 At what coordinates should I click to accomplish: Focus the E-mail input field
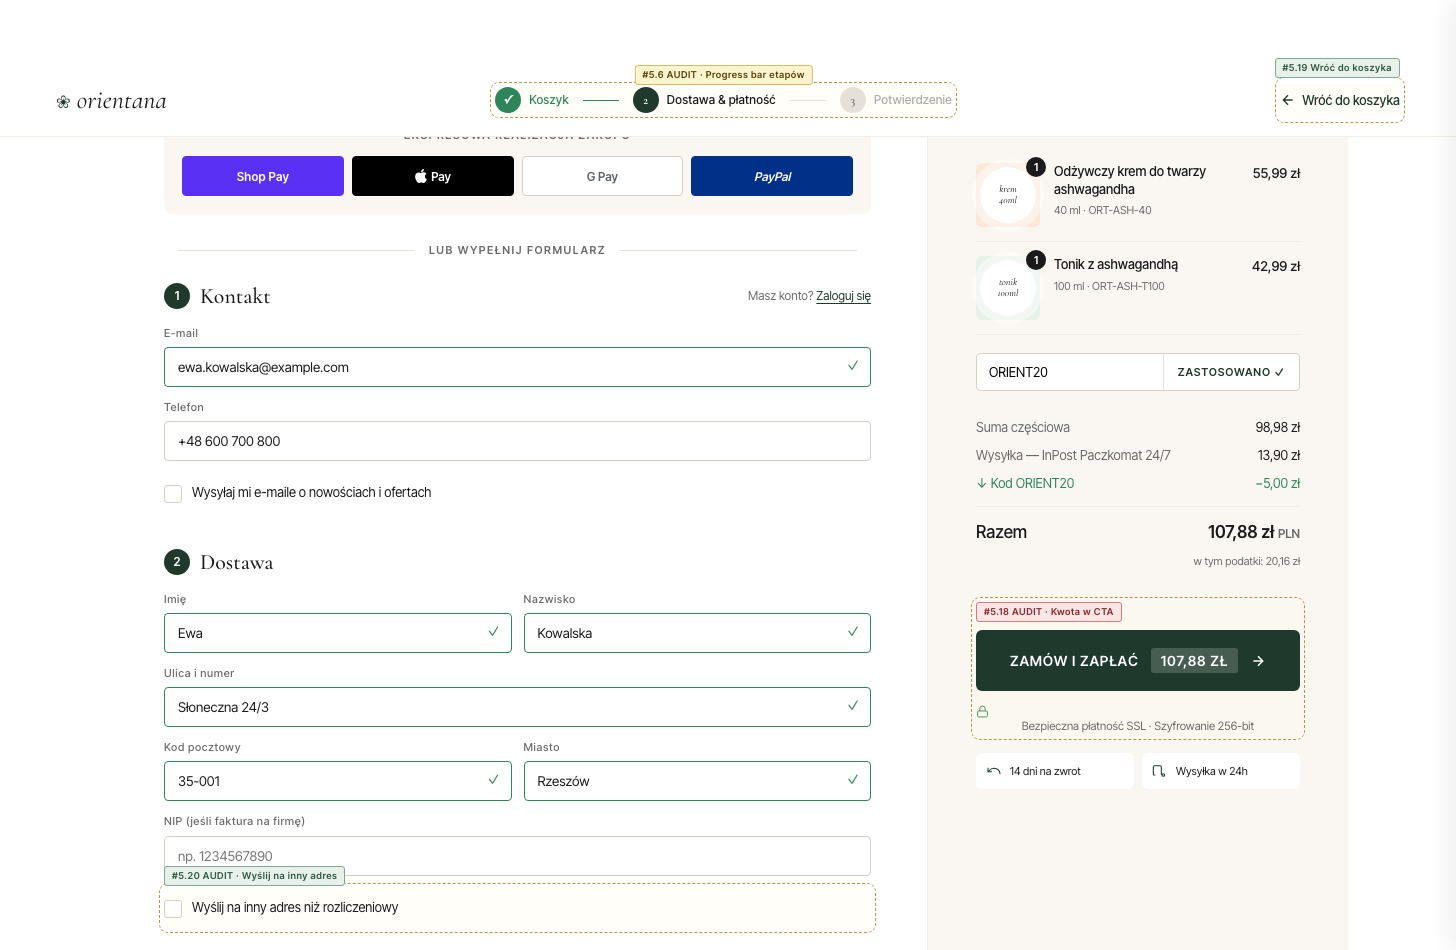point(517,367)
